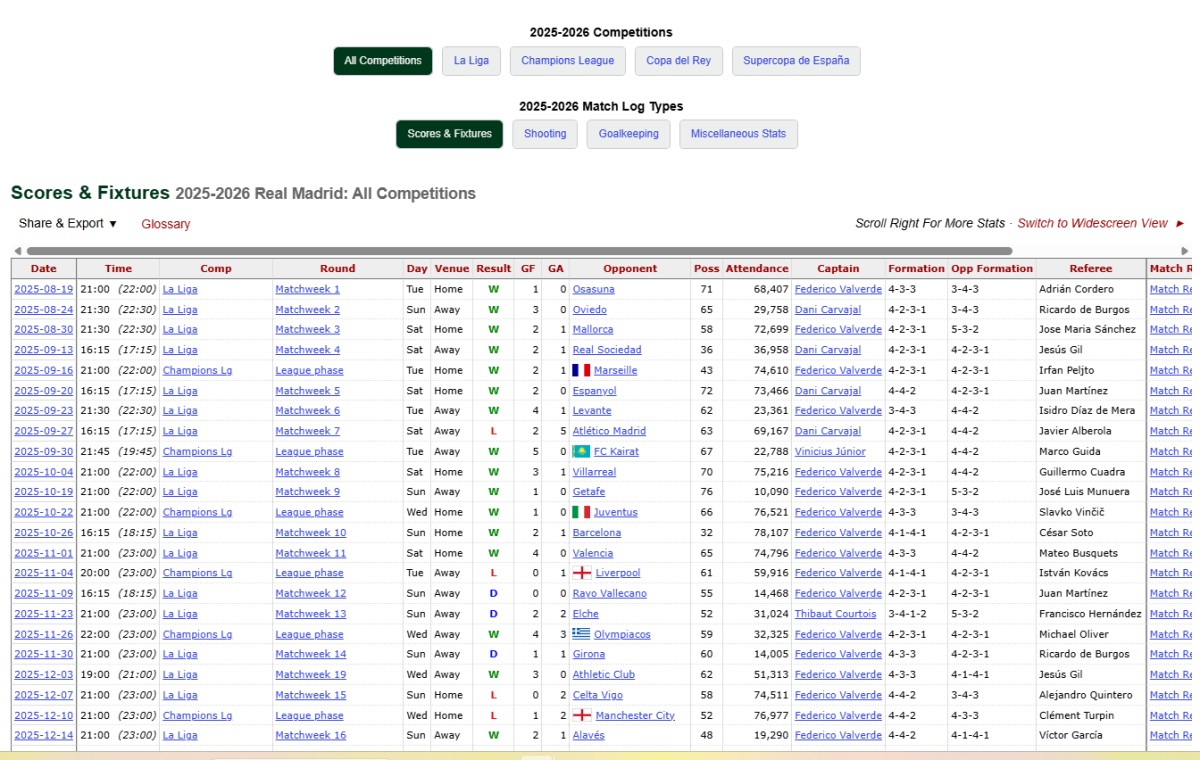Open the 2025-12-14 match date link
This screenshot has height=760, width=1200.
(44, 735)
